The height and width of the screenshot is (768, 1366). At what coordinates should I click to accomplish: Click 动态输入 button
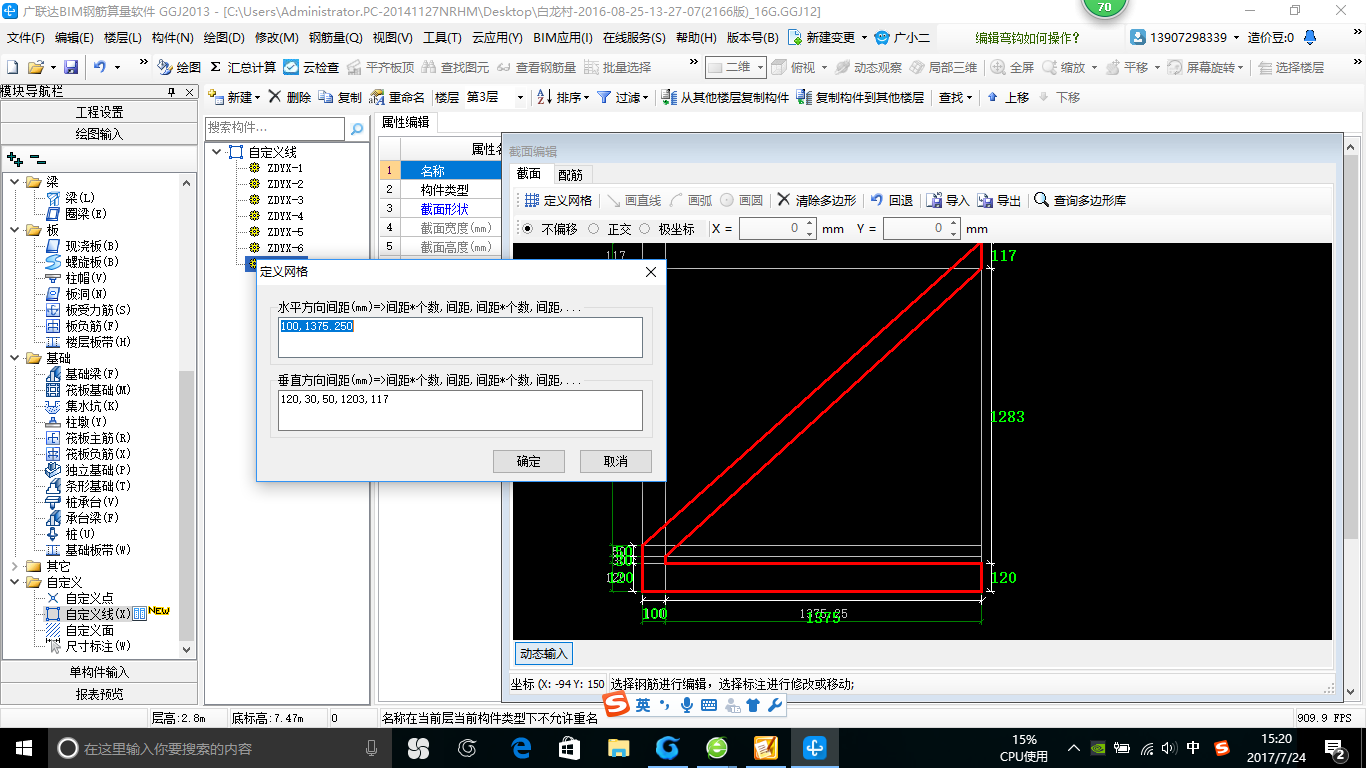tap(544, 654)
